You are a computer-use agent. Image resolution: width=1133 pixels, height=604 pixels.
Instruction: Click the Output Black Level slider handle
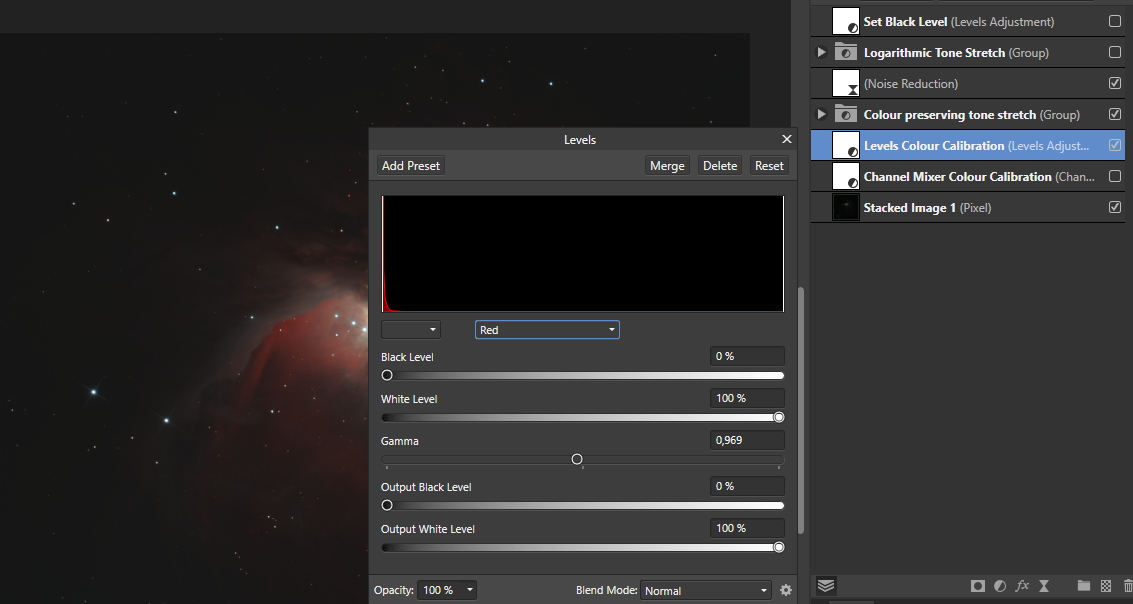387,505
